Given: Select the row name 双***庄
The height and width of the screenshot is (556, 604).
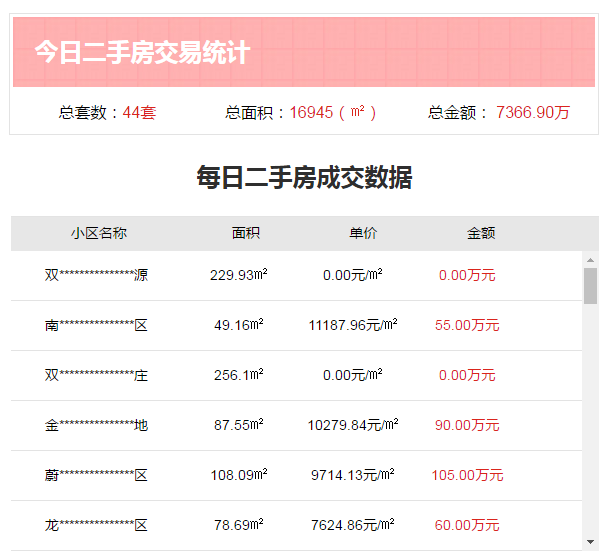Looking at the screenshot, I should pos(96,375).
